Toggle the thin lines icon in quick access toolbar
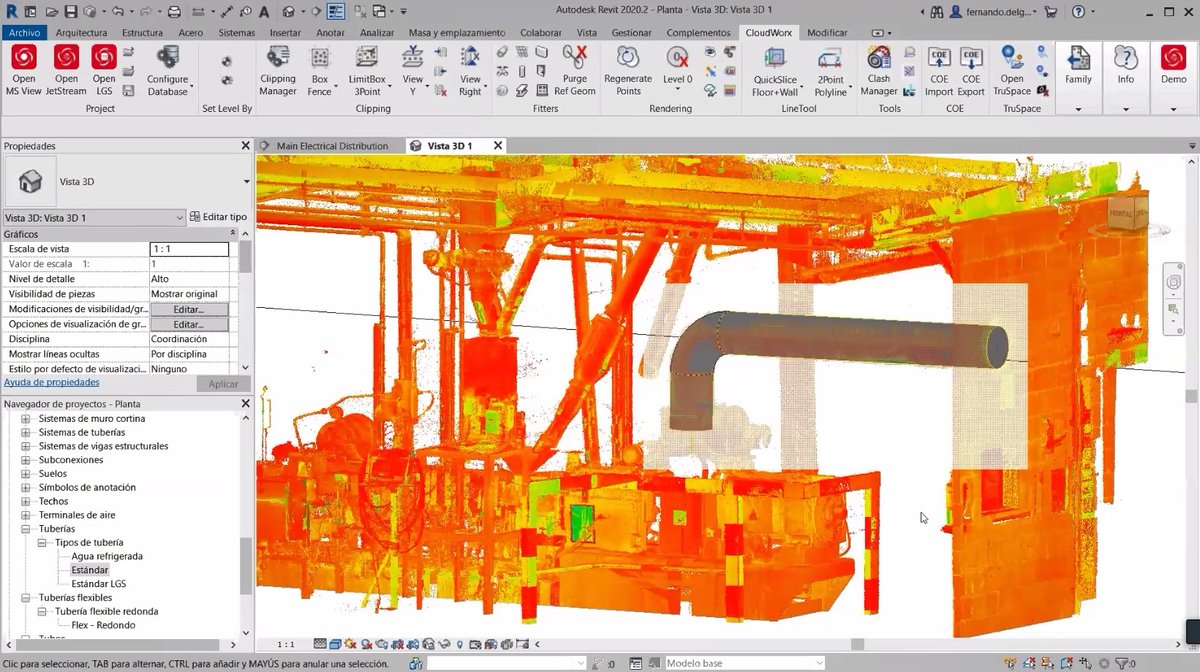 pyautogui.click(x=335, y=12)
